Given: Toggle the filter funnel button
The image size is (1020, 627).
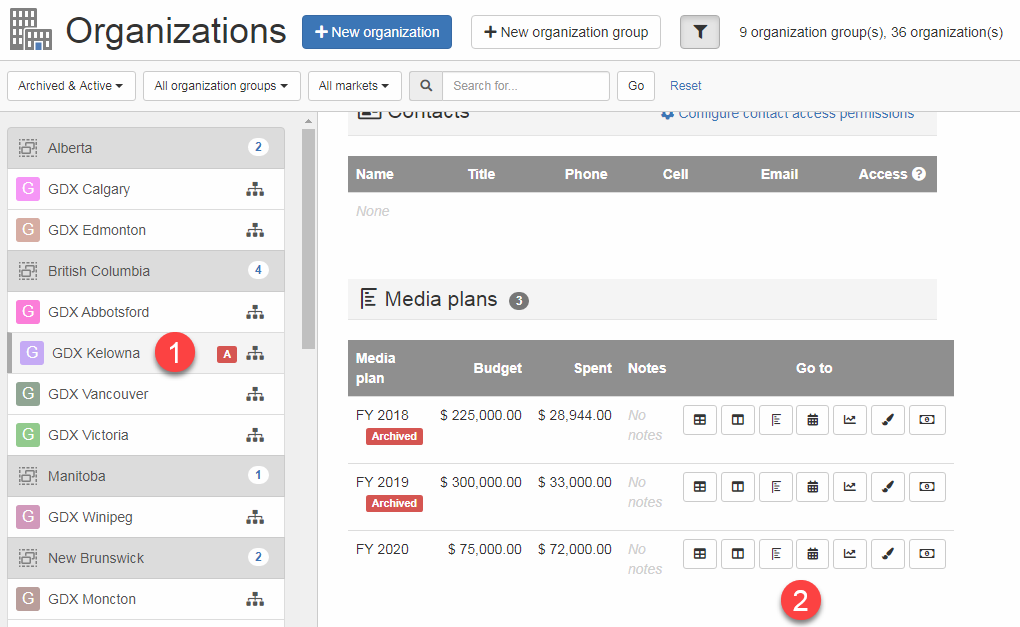Looking at the screenshot, I should pos(700,32).
